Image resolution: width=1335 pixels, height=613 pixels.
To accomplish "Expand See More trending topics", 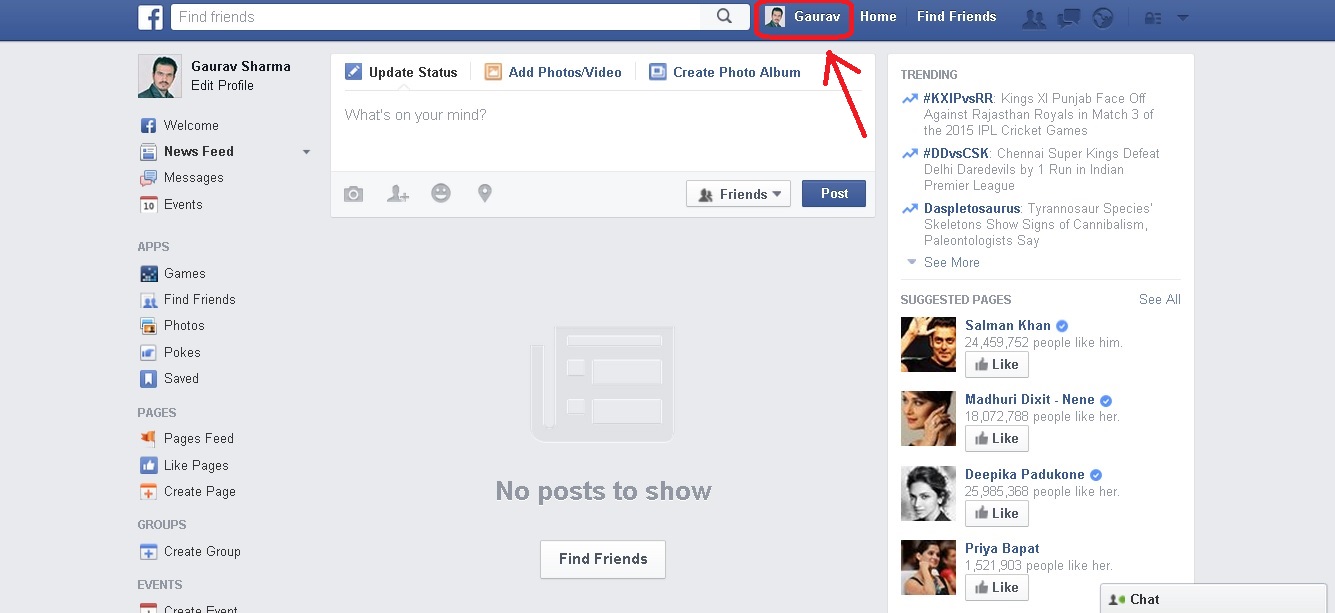I will click(x=951, y=262).
